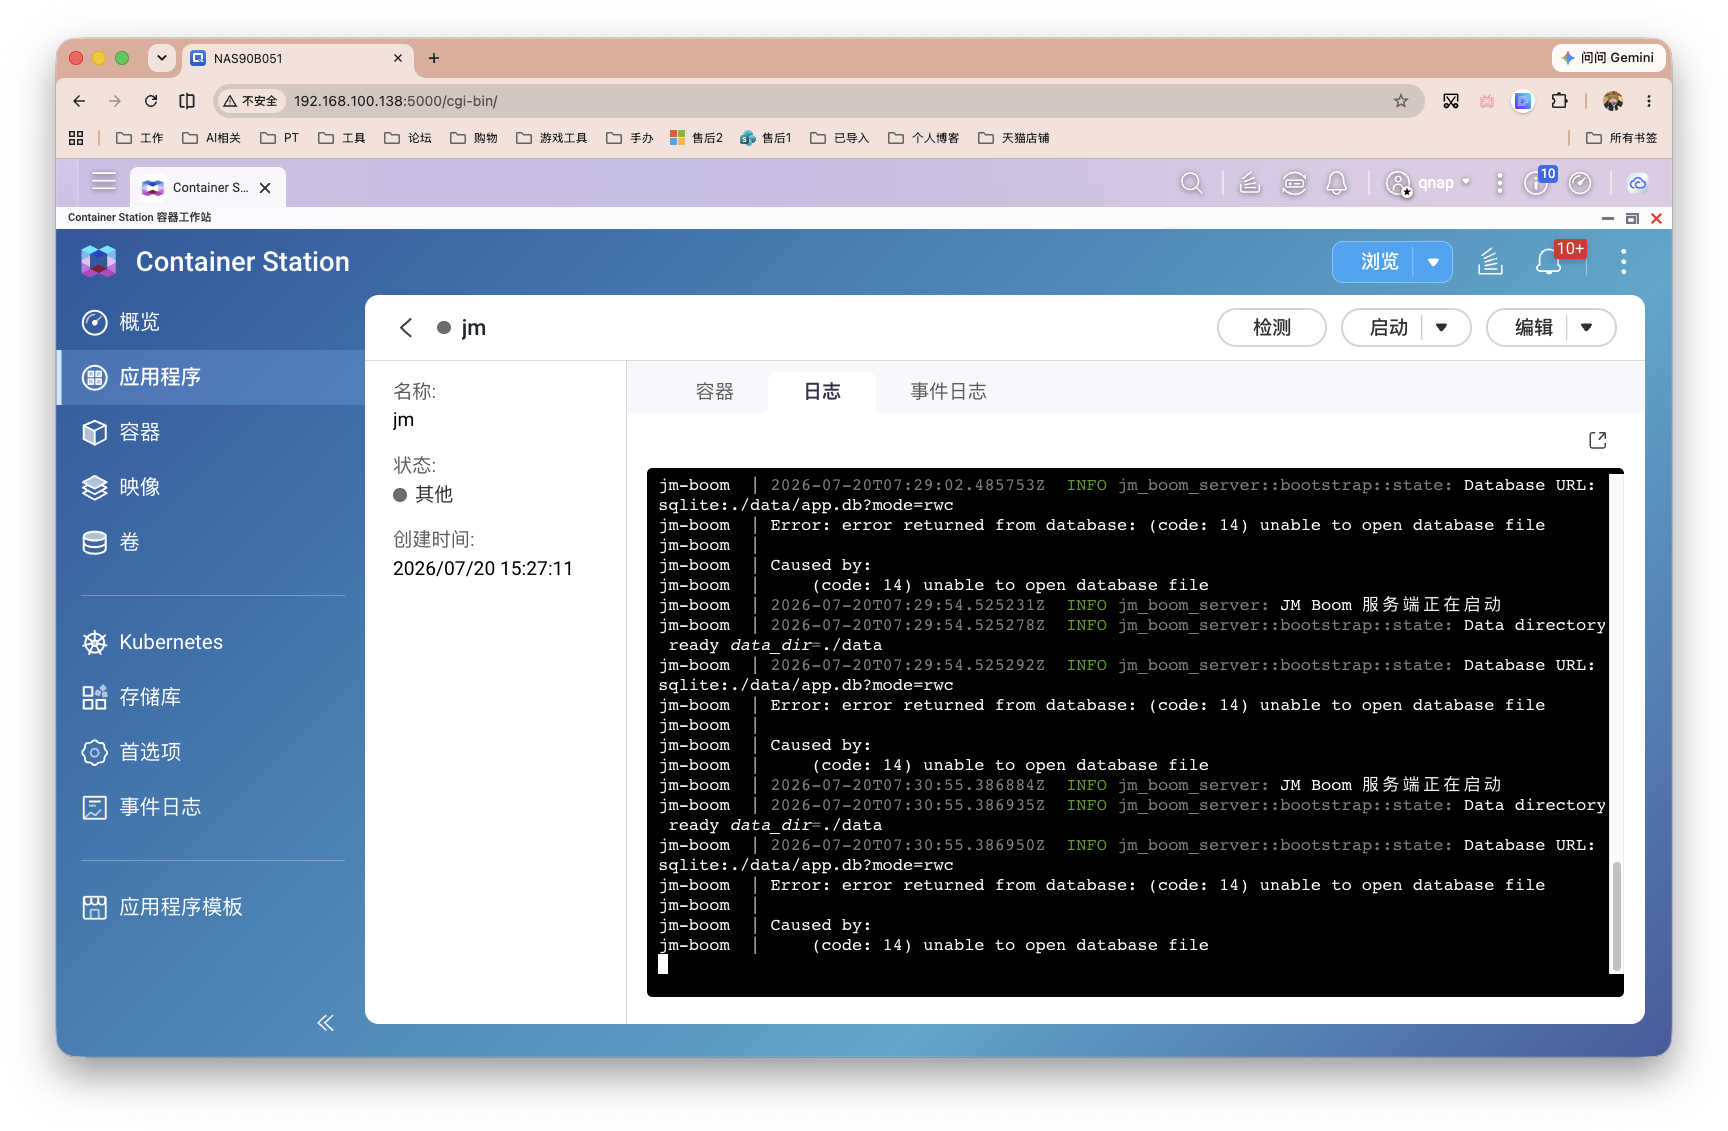
Task: Open QTS more options vertical dots
Action: [x=1499, y=183]
